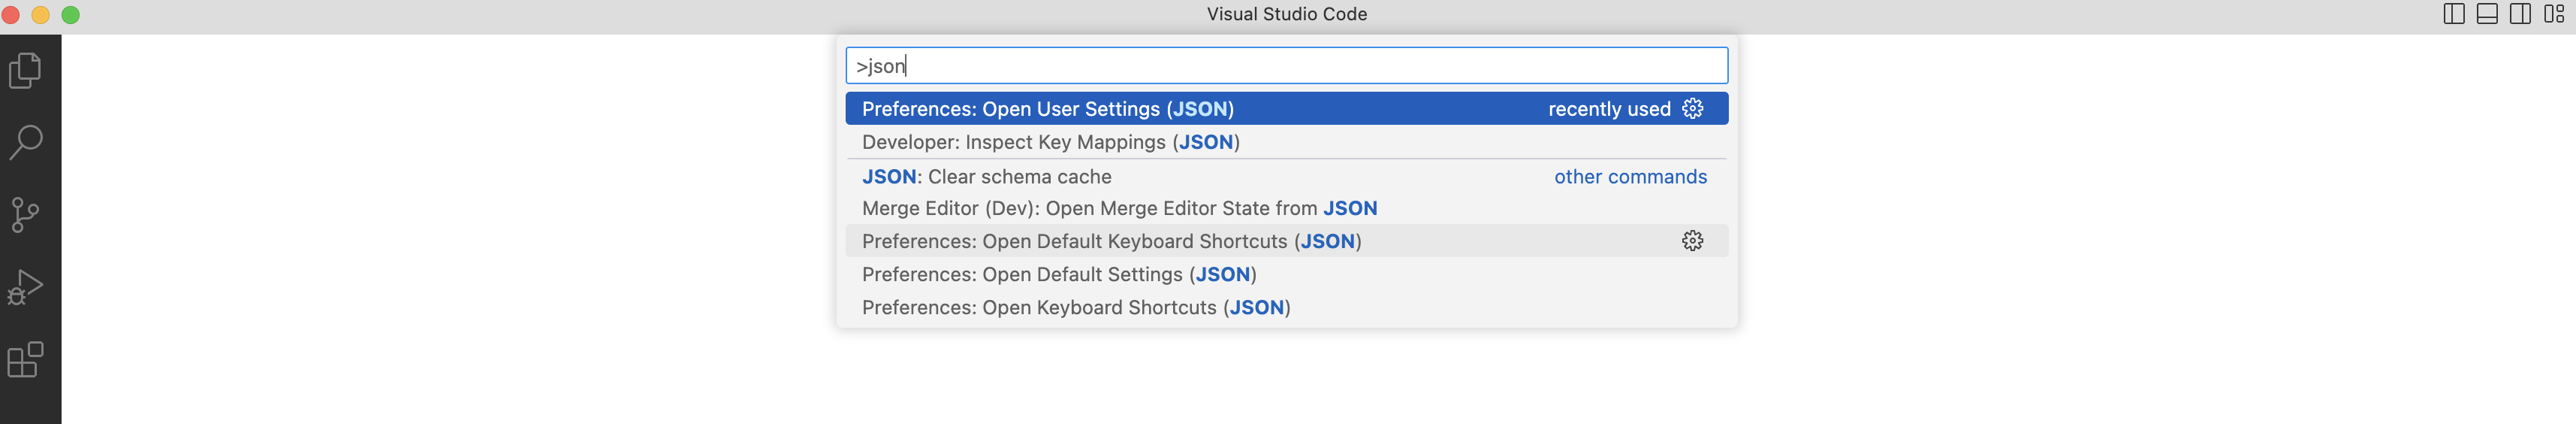Open the Explorer view in activity bar
Viewport: 2576px width, 424px height.
point(26,70)
